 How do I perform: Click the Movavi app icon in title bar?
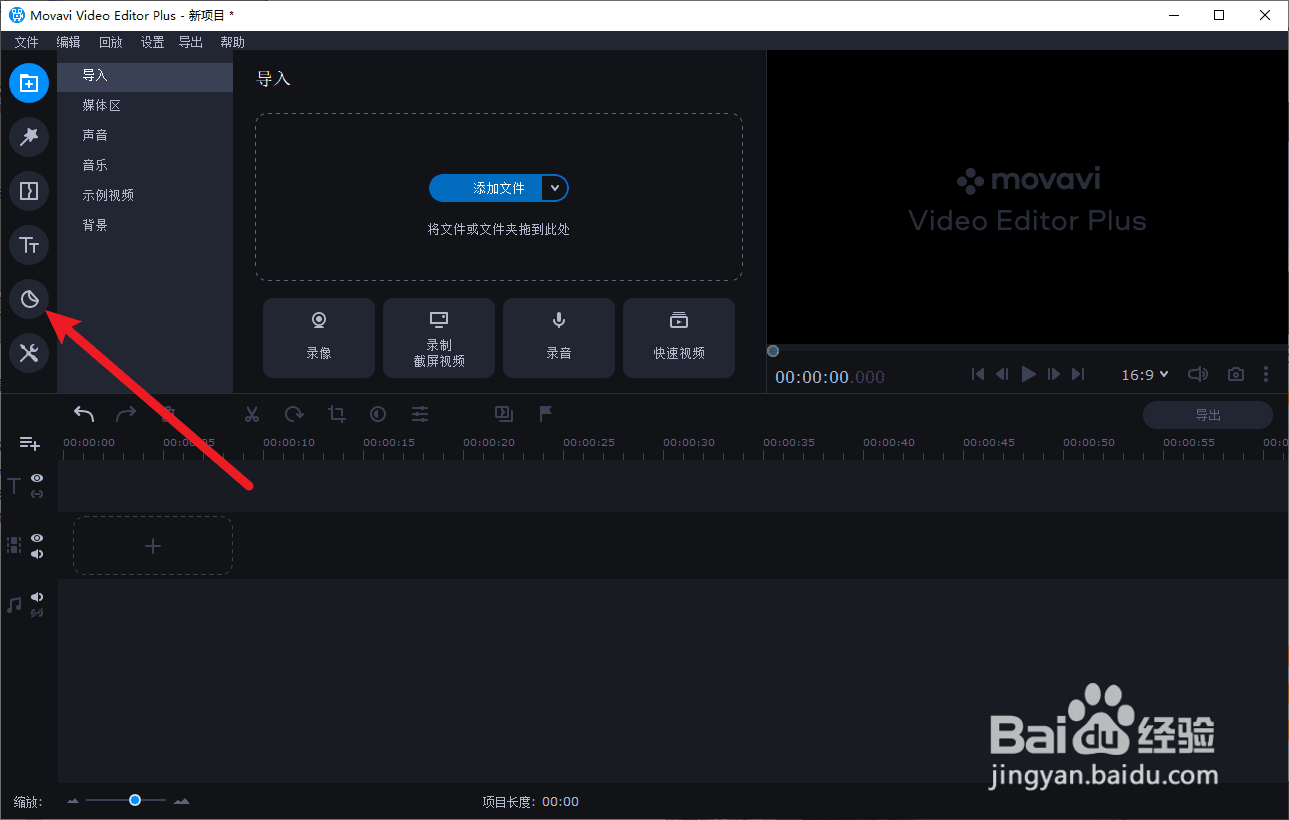pyautogui.click(x=17, y=15)
